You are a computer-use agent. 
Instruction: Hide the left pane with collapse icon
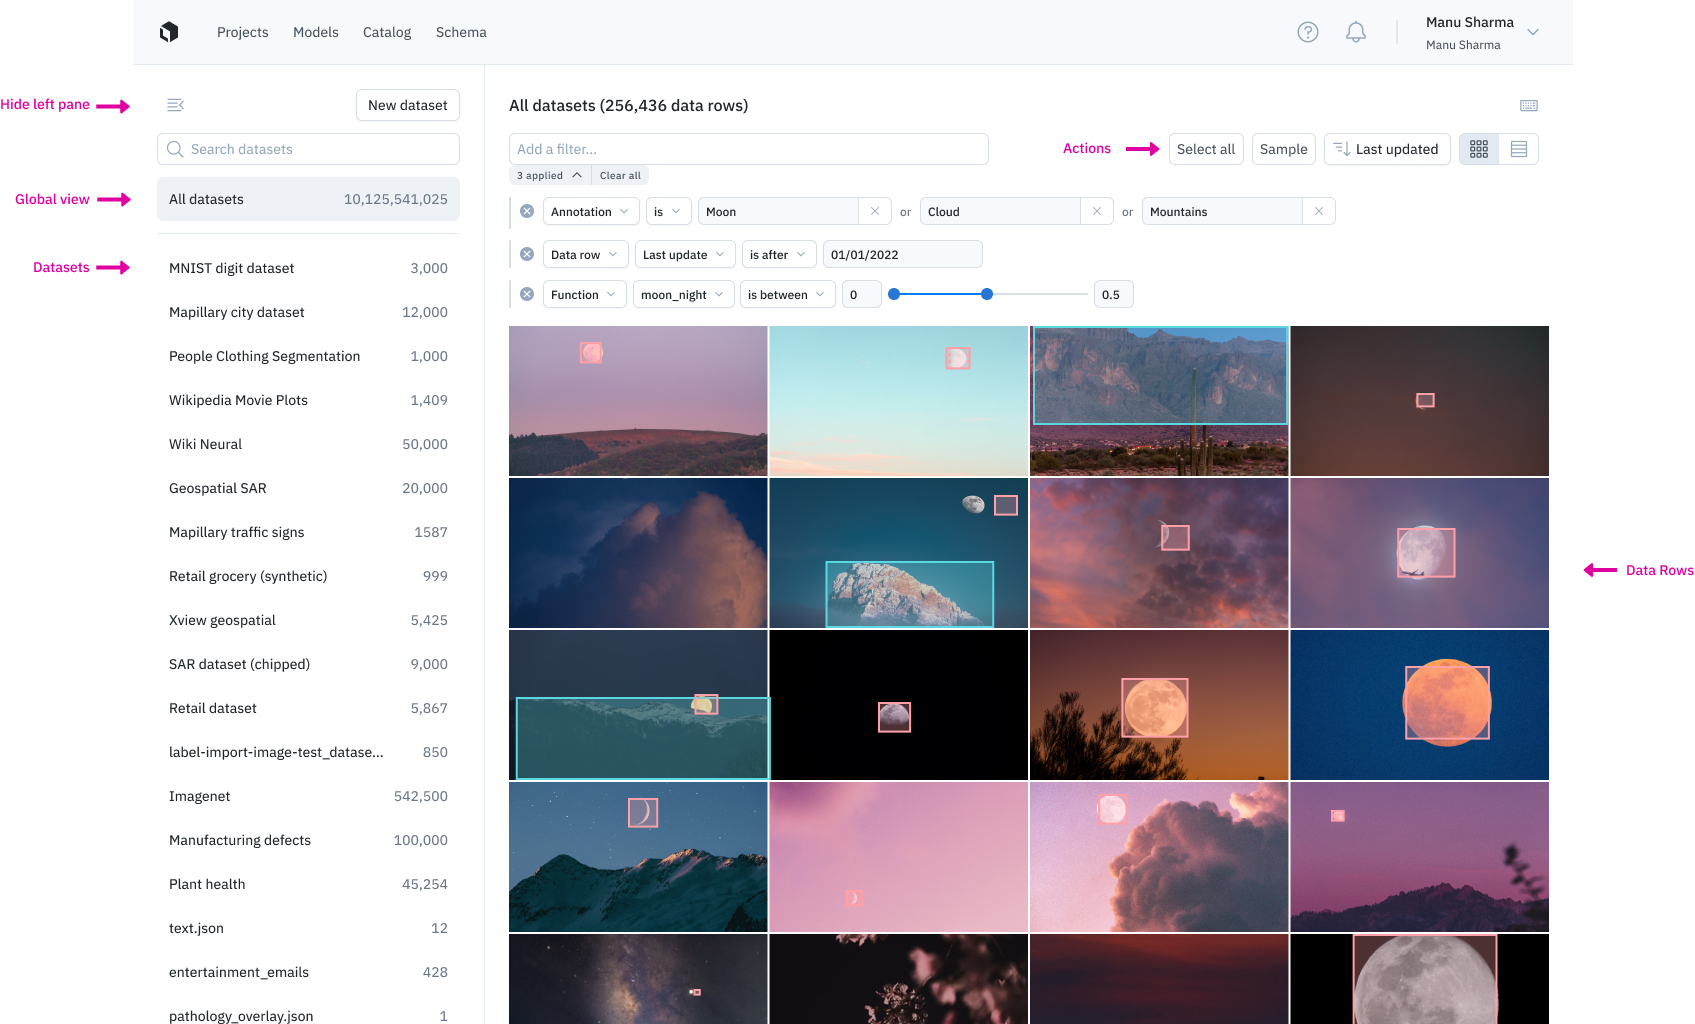175,105
